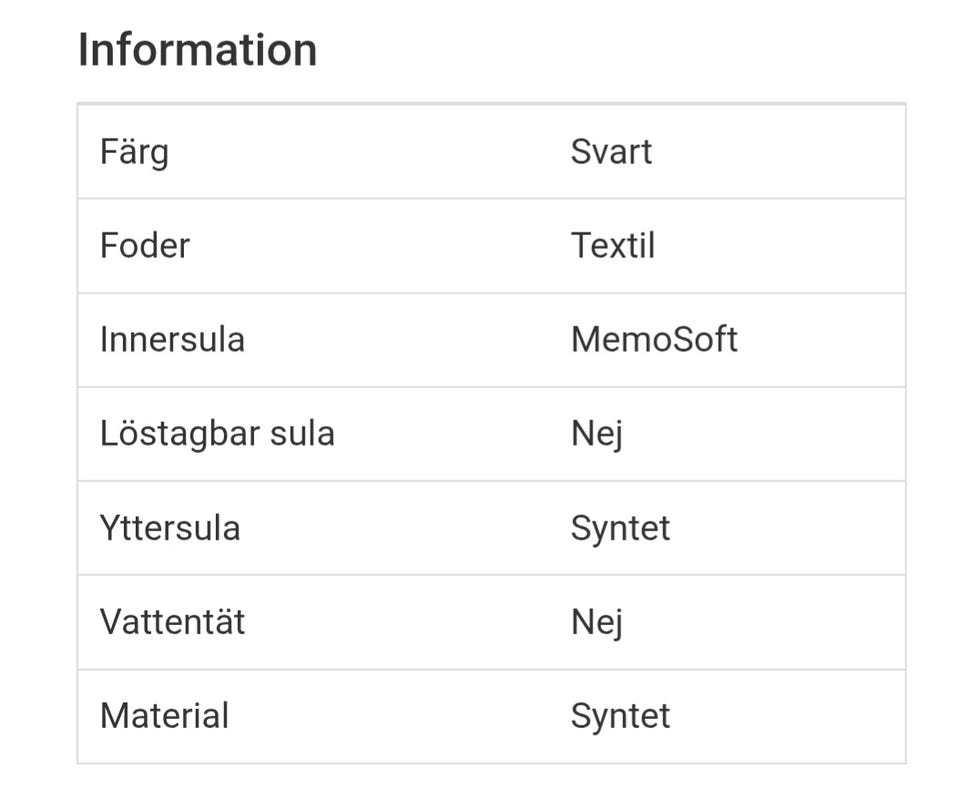
Task: Select the Foder label
Action: coord(144,246)
